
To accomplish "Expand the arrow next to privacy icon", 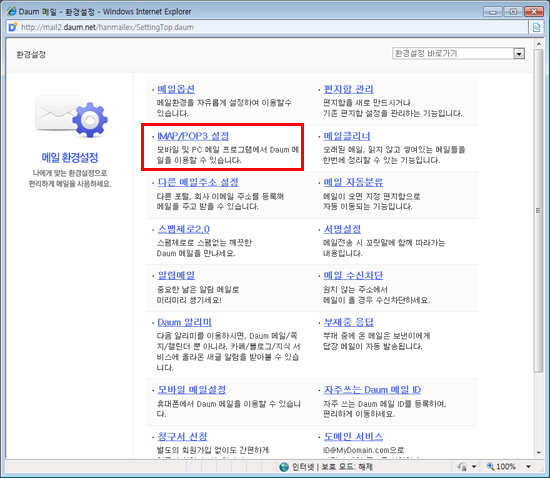I will [x=474, y=466].
